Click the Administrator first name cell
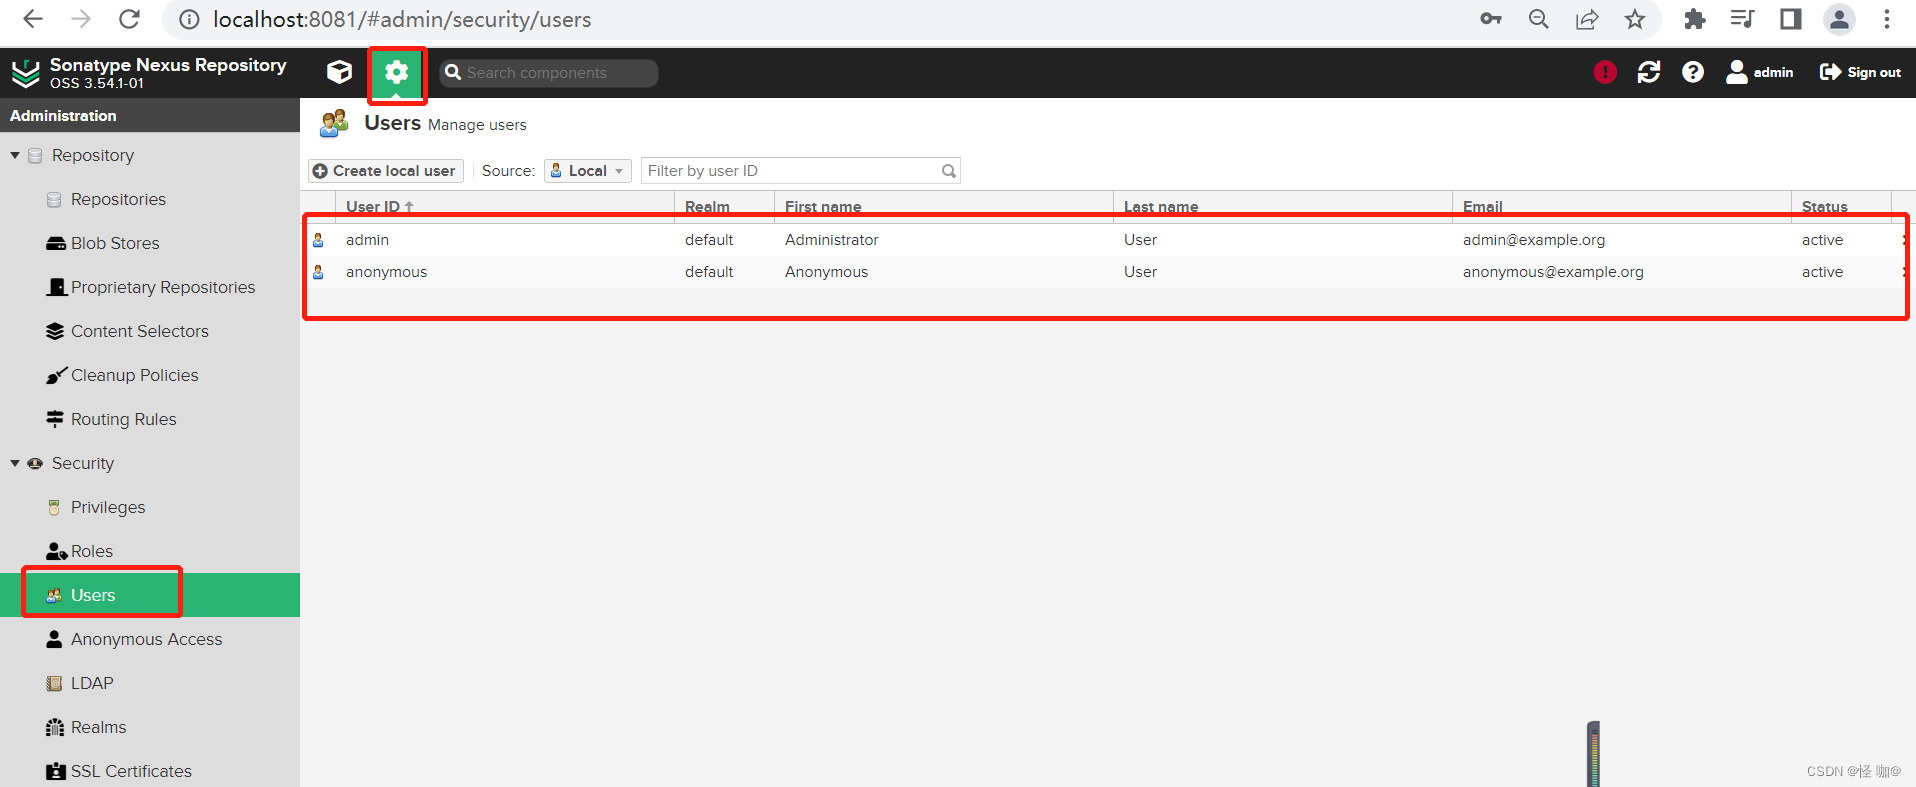The width and height of the screenshot is (1916, 787). [832, 240]
